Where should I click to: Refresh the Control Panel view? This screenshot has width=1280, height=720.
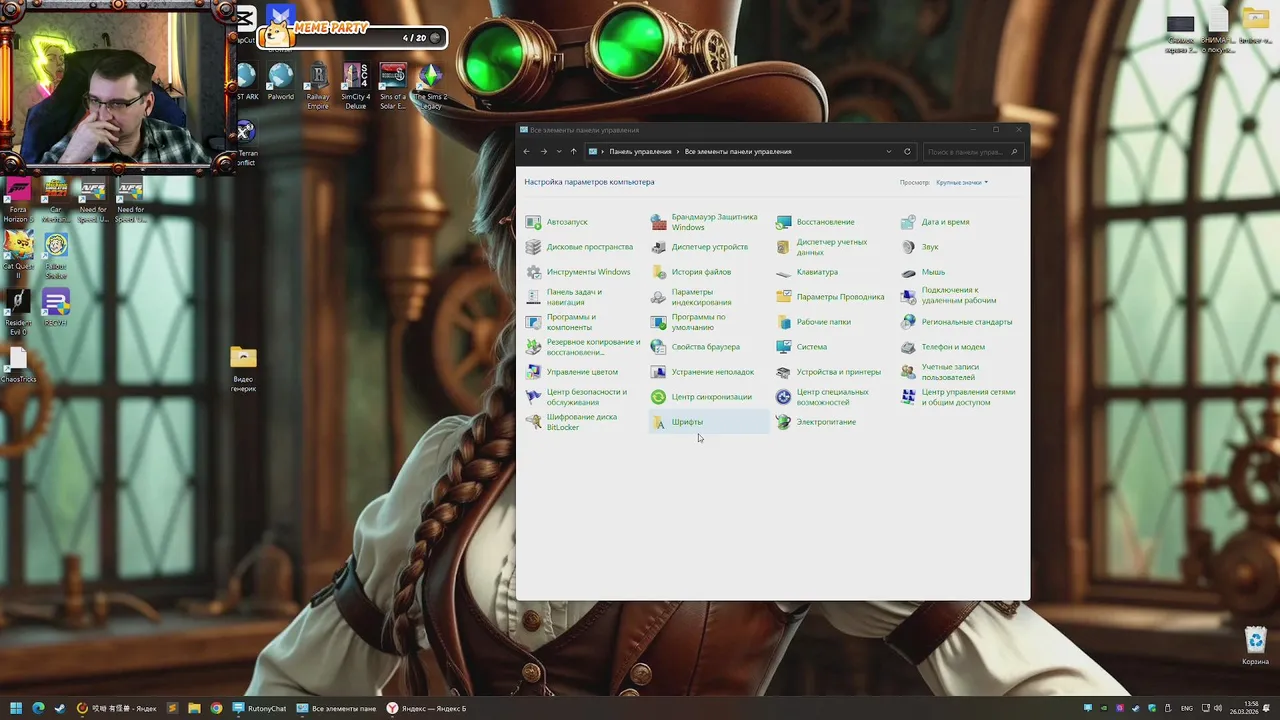click(x=907, y=152)
